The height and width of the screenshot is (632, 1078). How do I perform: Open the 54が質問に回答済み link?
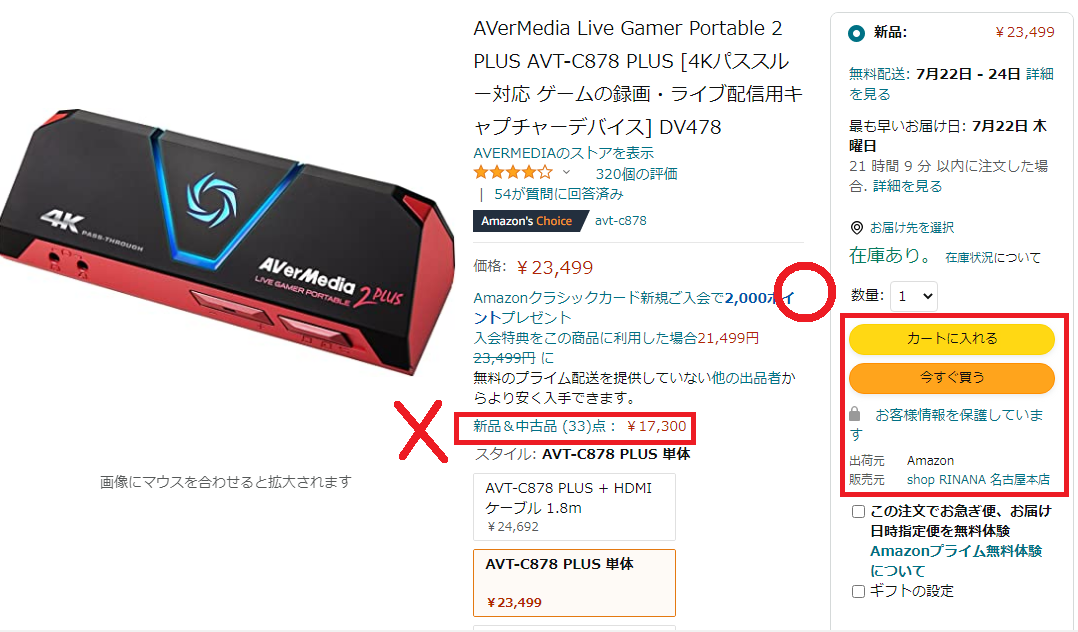[559, 195]
